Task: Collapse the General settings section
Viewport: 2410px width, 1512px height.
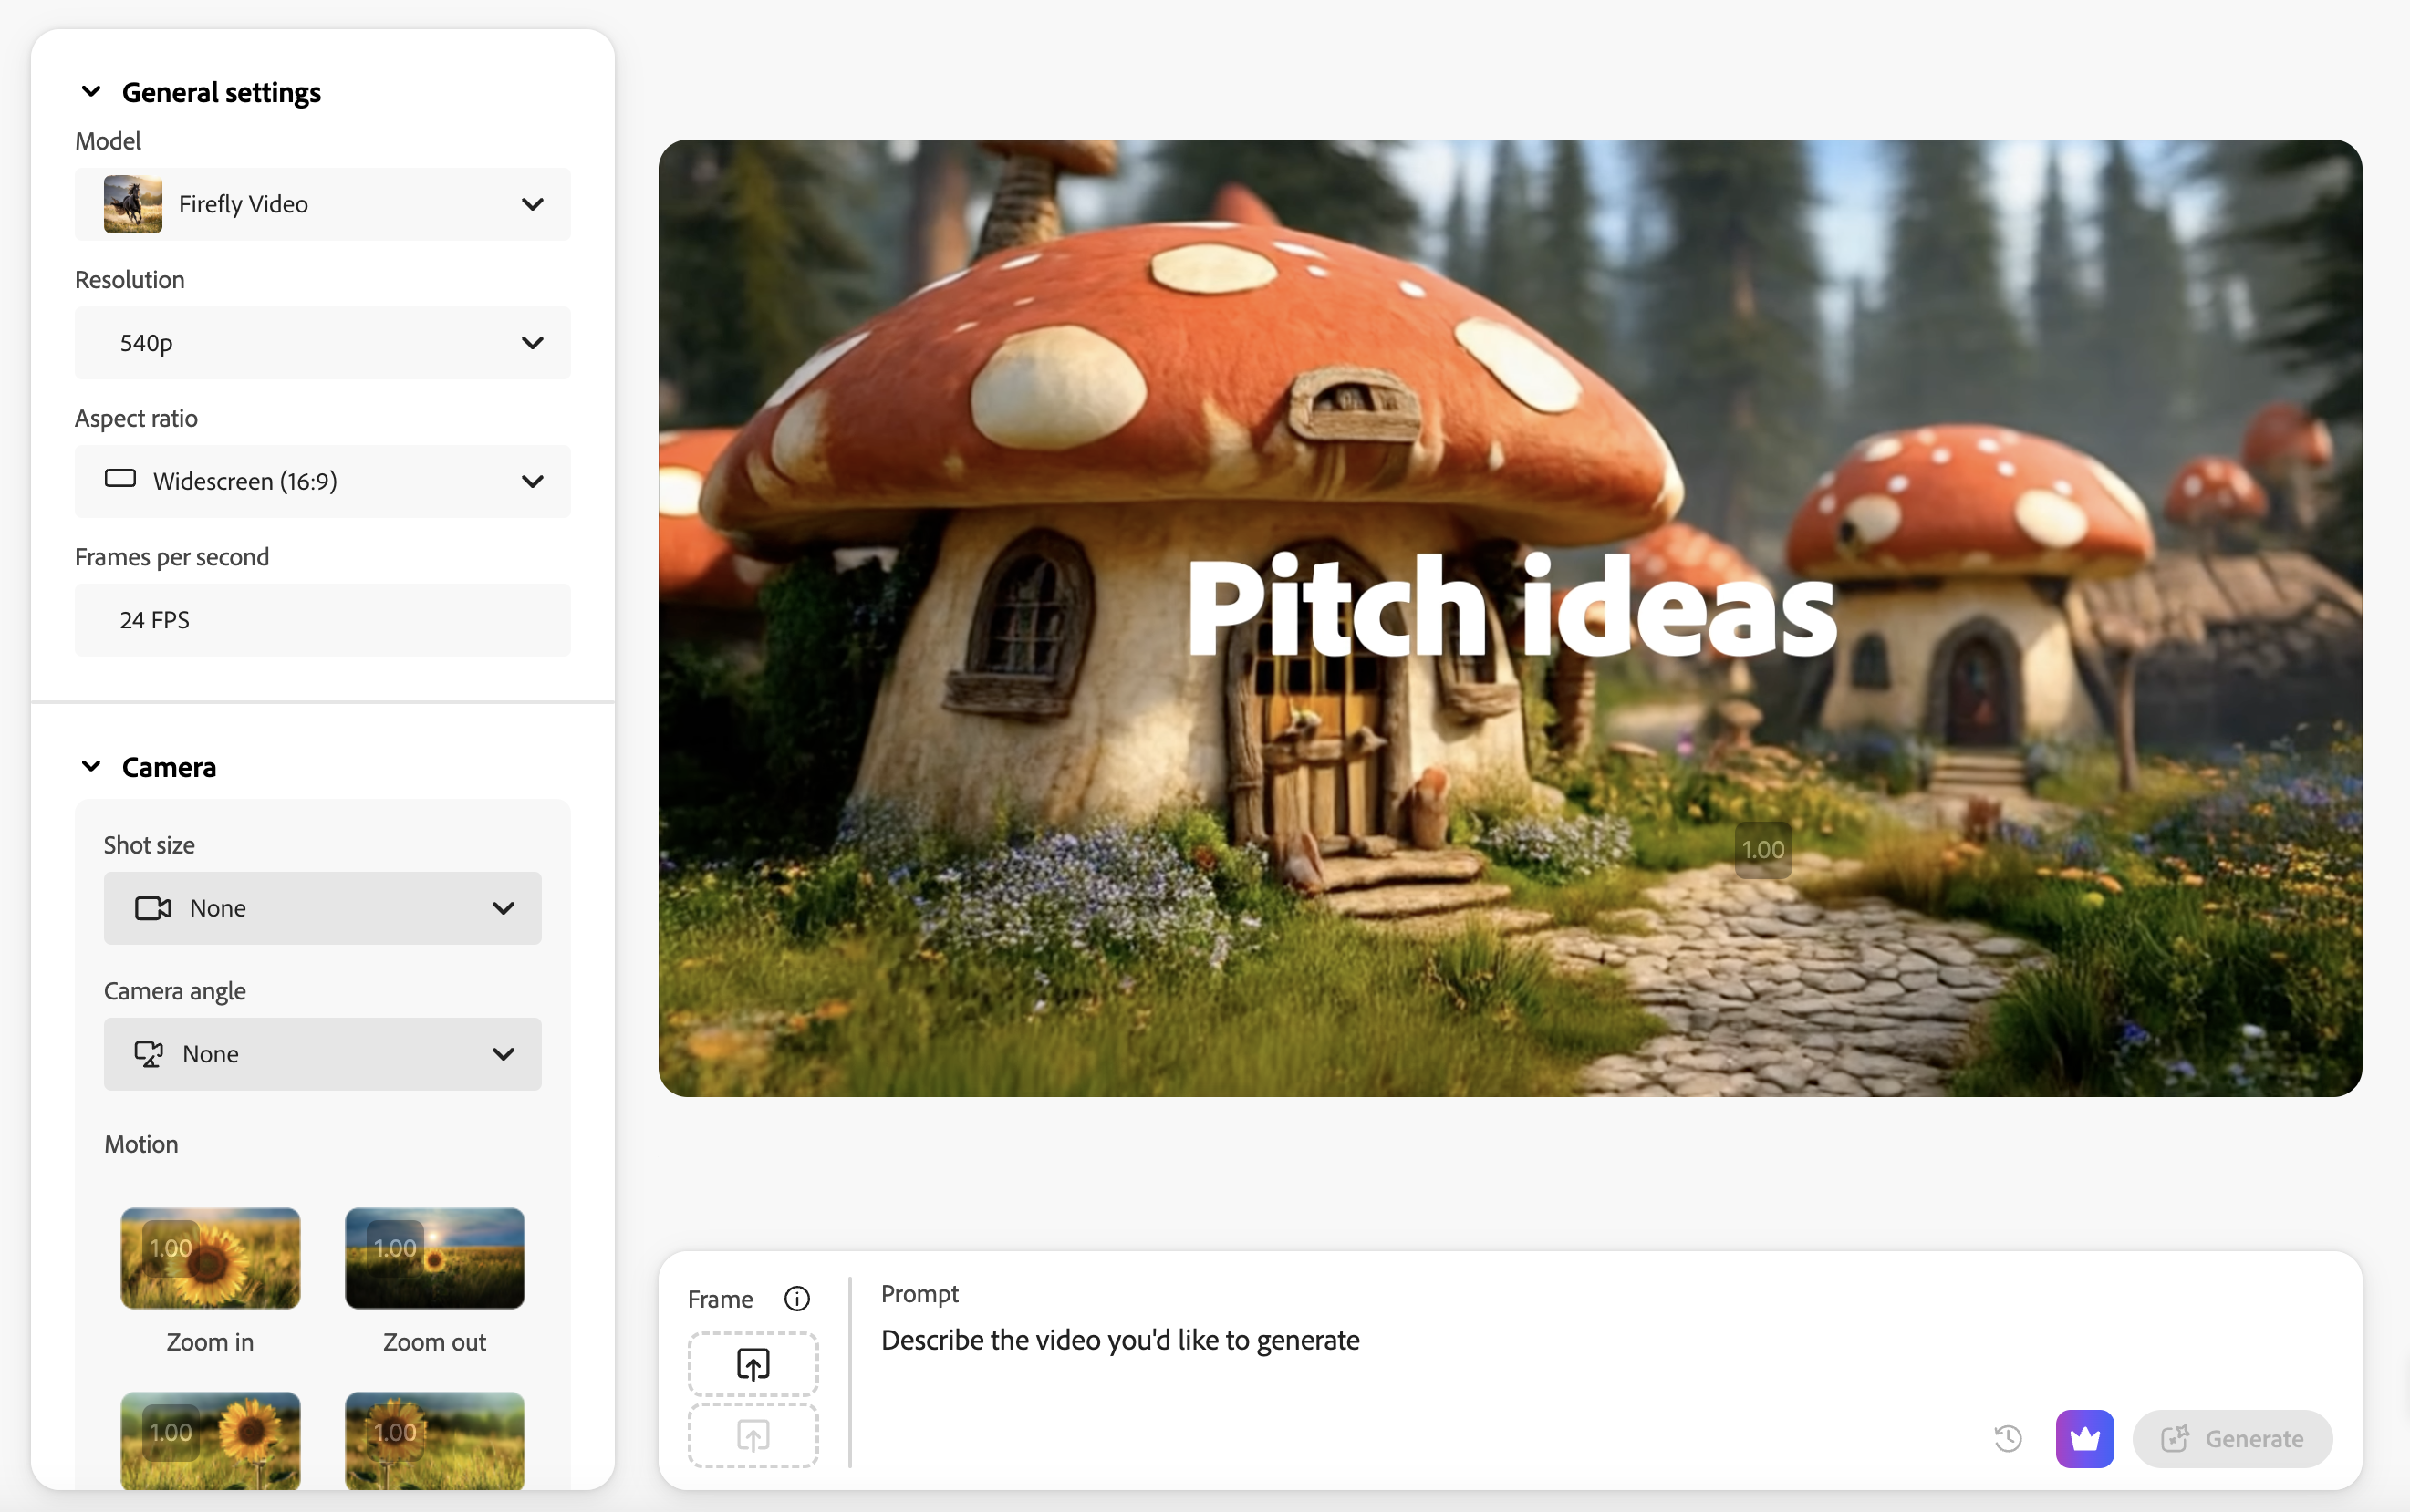Action: [91, 92]
